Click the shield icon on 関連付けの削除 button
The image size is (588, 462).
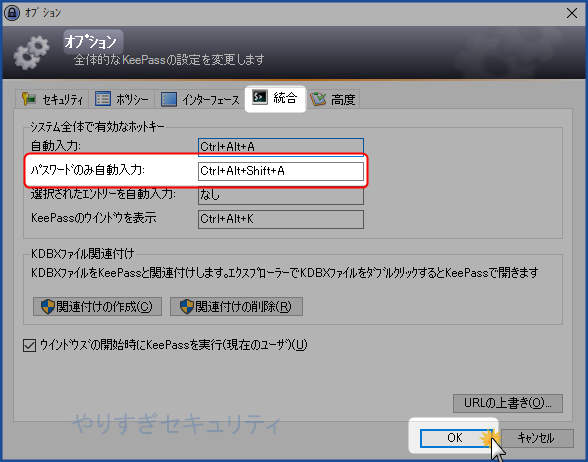186,306
